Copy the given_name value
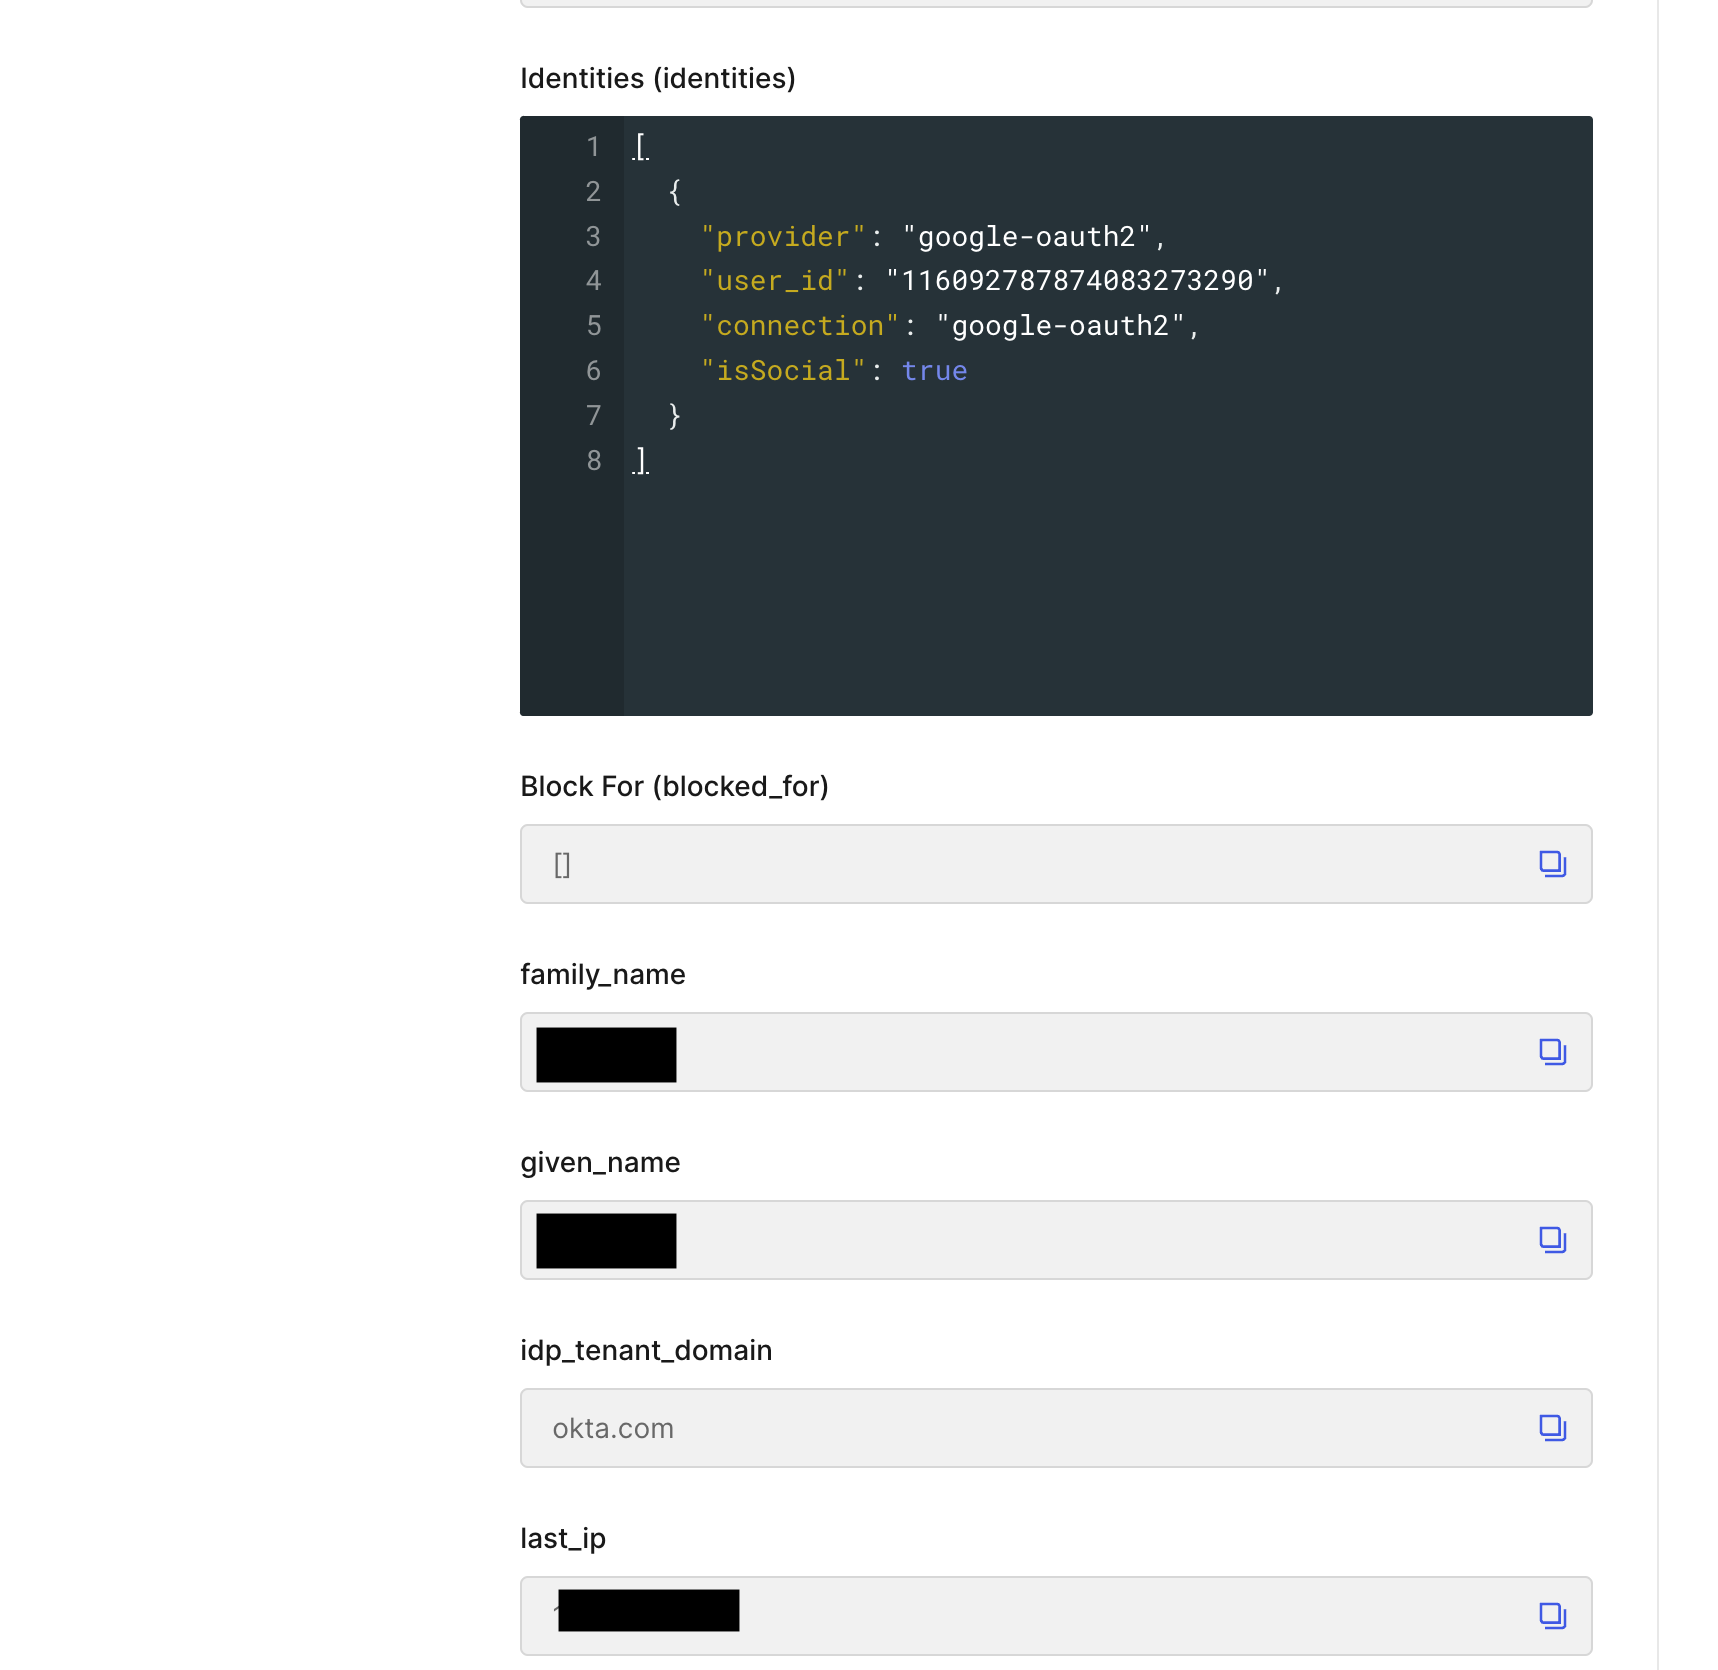 coord(1552,1240)
